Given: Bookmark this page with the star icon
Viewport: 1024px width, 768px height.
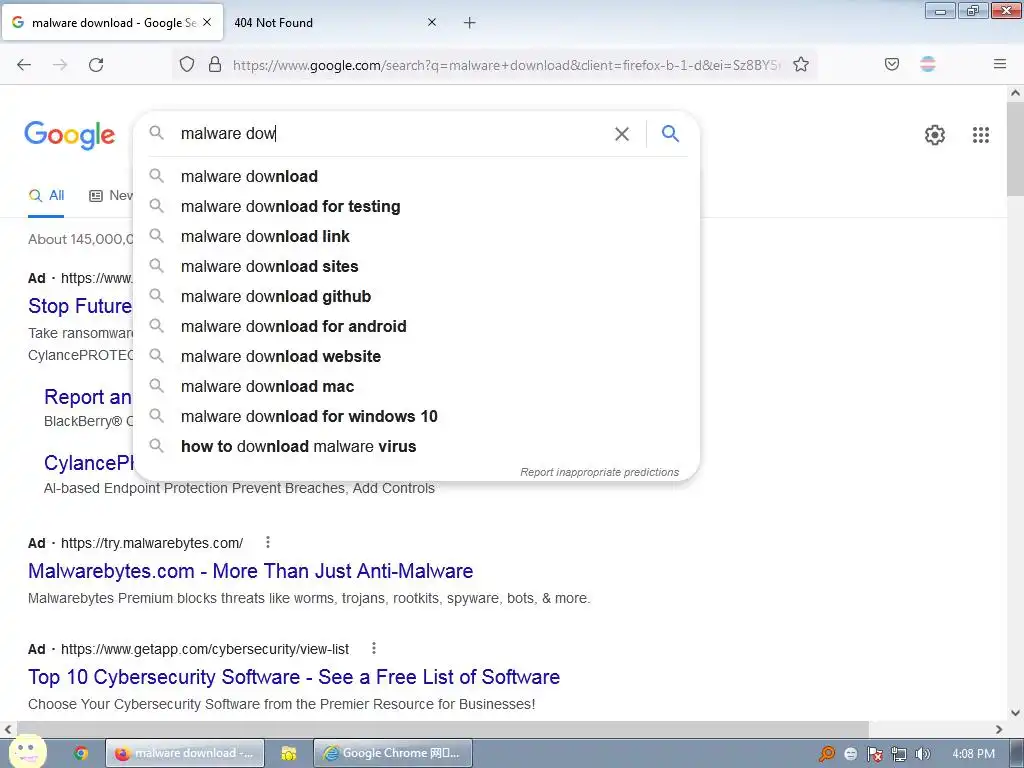Looking at the screenshot, I should pos(801,65).
